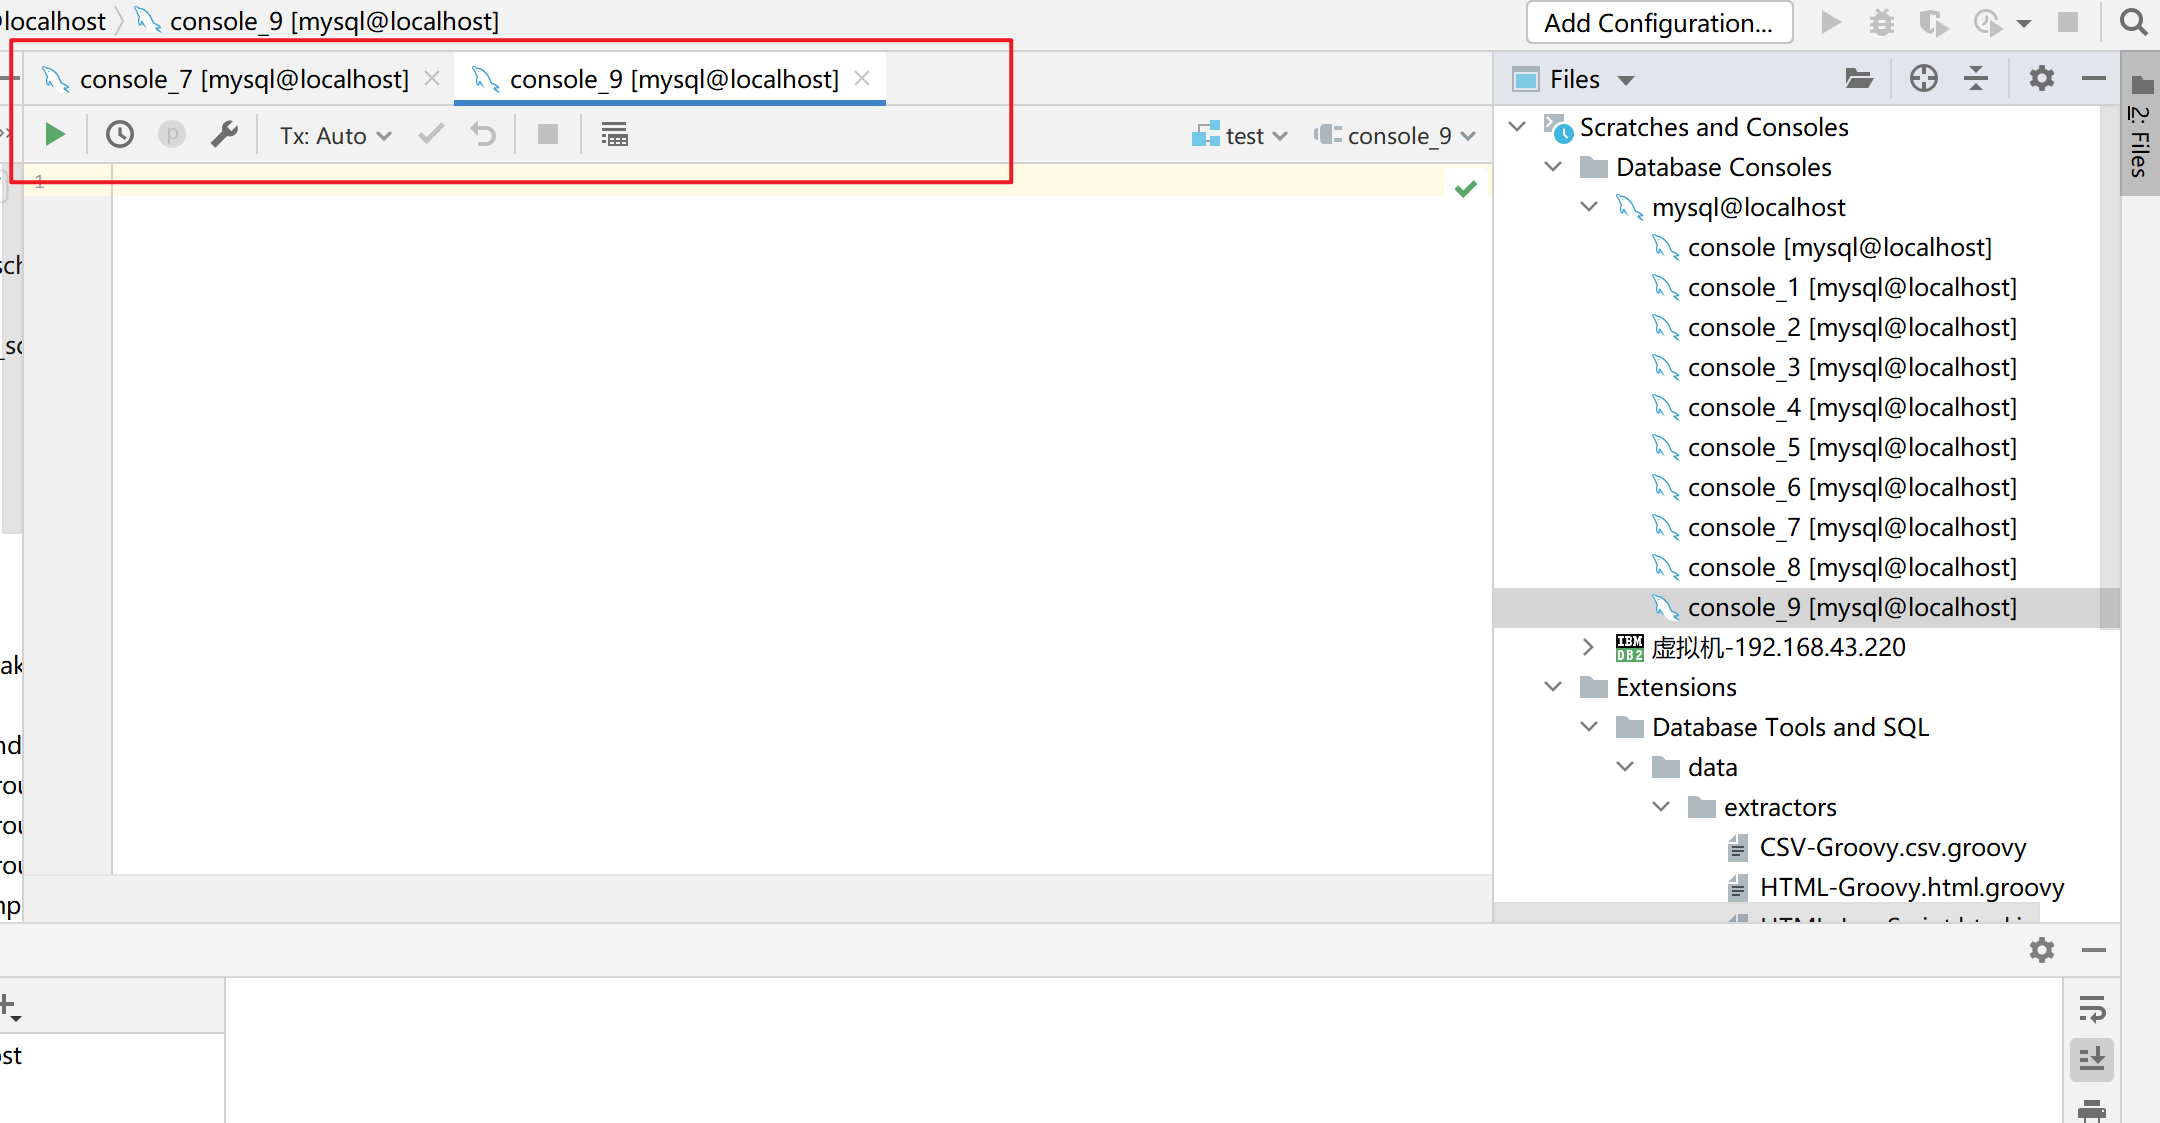Toggle the 2: Files side tool window tab
2160x1123 pixels.
pyautogui.click(x=2140, y=125)
